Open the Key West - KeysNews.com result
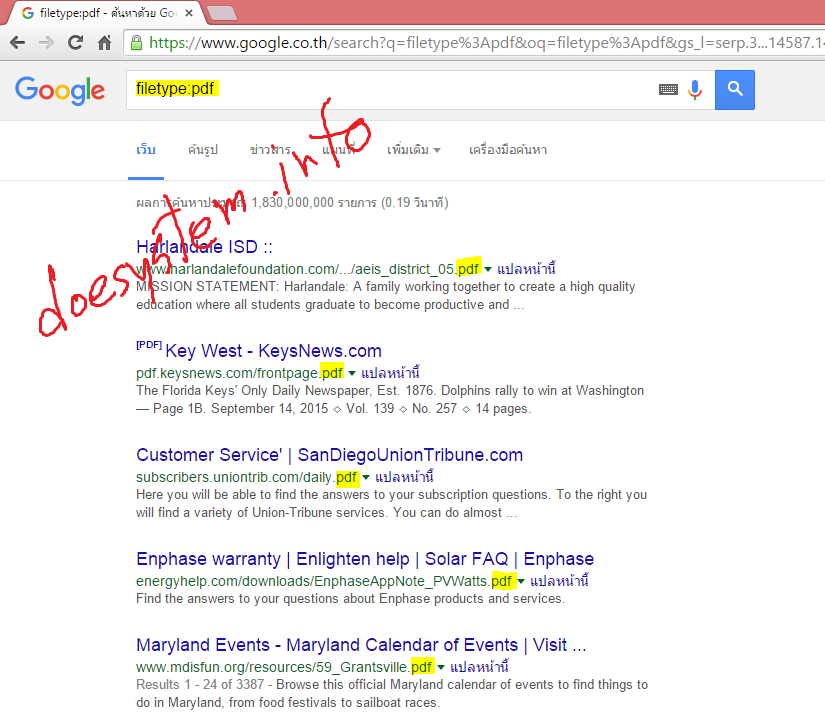This screenshot has height=713, width=825. click(x=274, y=351)
